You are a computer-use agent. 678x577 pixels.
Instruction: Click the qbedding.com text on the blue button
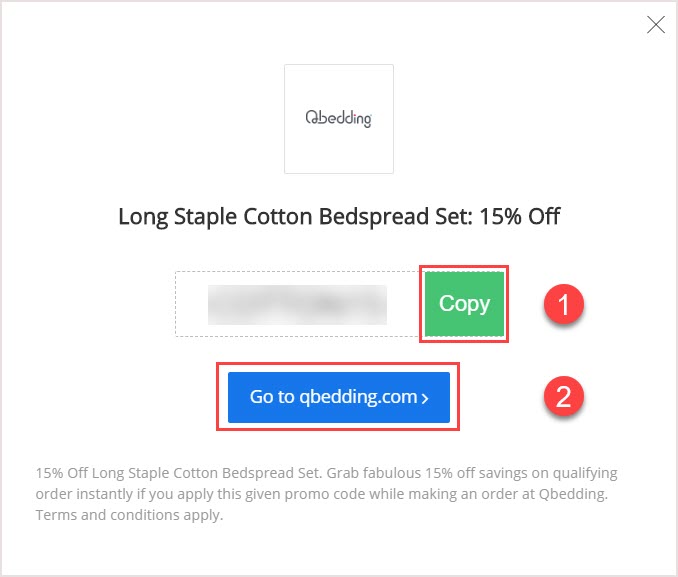pyautogui.click(x=358, y=397)
